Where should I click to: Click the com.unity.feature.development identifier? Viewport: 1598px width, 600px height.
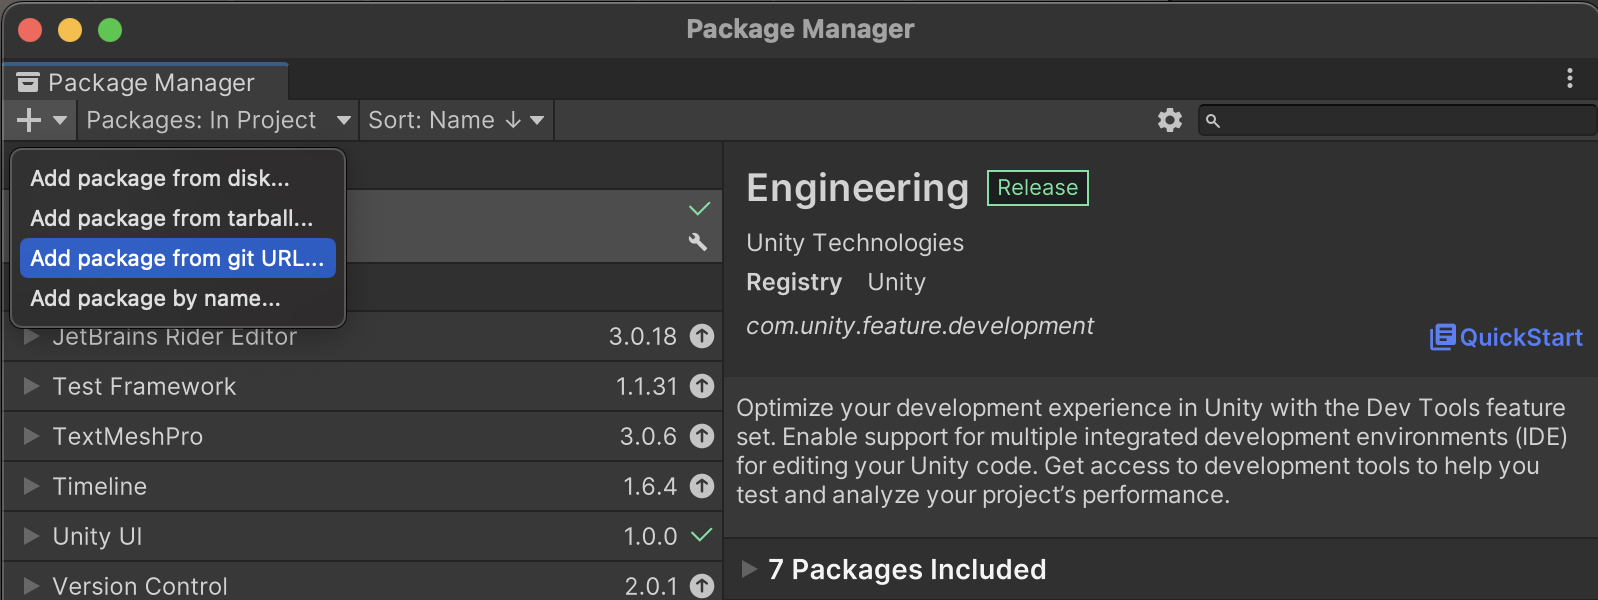point(920,326)
